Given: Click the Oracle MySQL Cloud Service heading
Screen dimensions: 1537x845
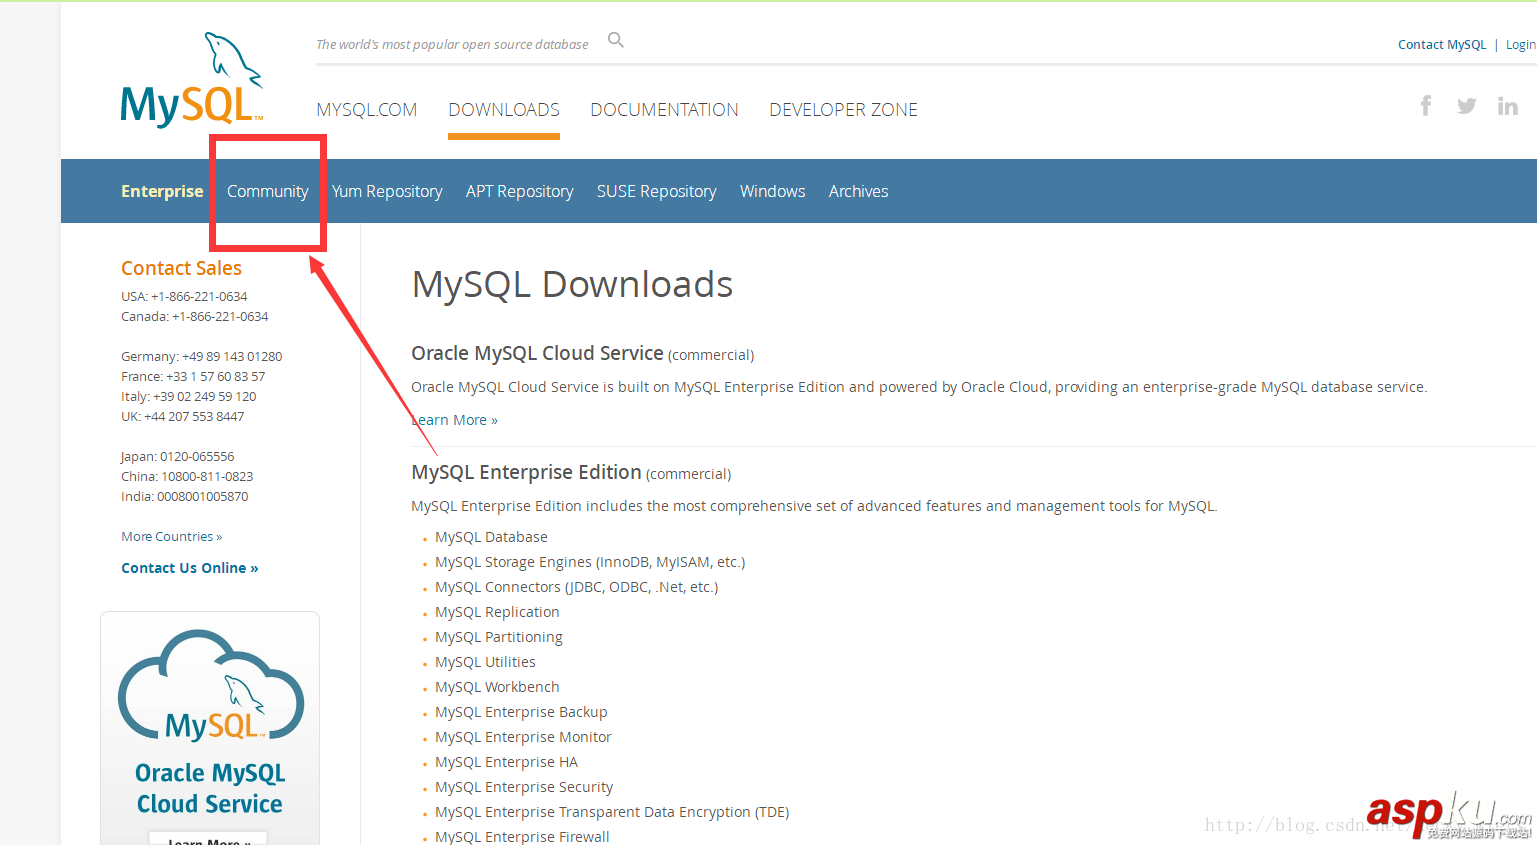Looking at the screenshot, I should [x=538, y=353].
